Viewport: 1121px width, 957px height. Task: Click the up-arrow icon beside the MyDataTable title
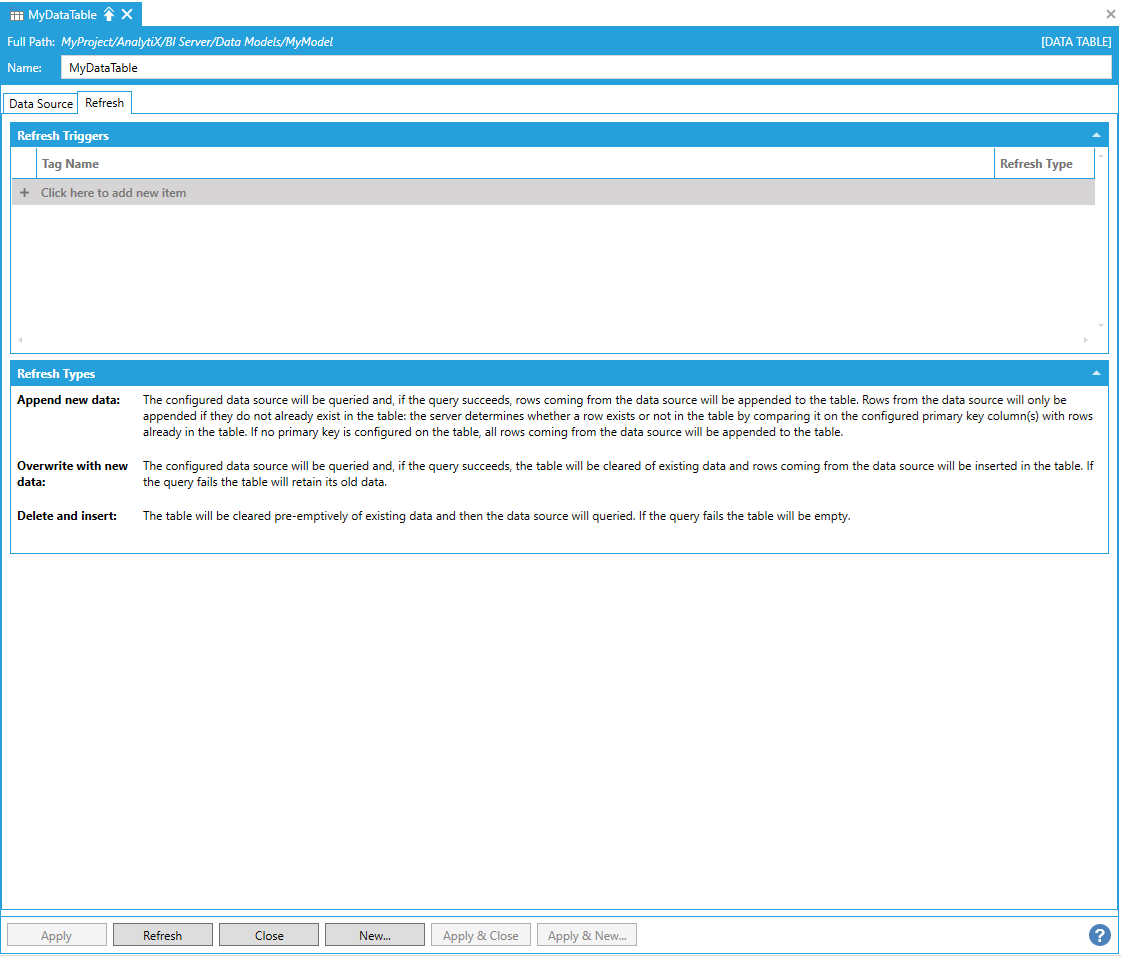109,14
